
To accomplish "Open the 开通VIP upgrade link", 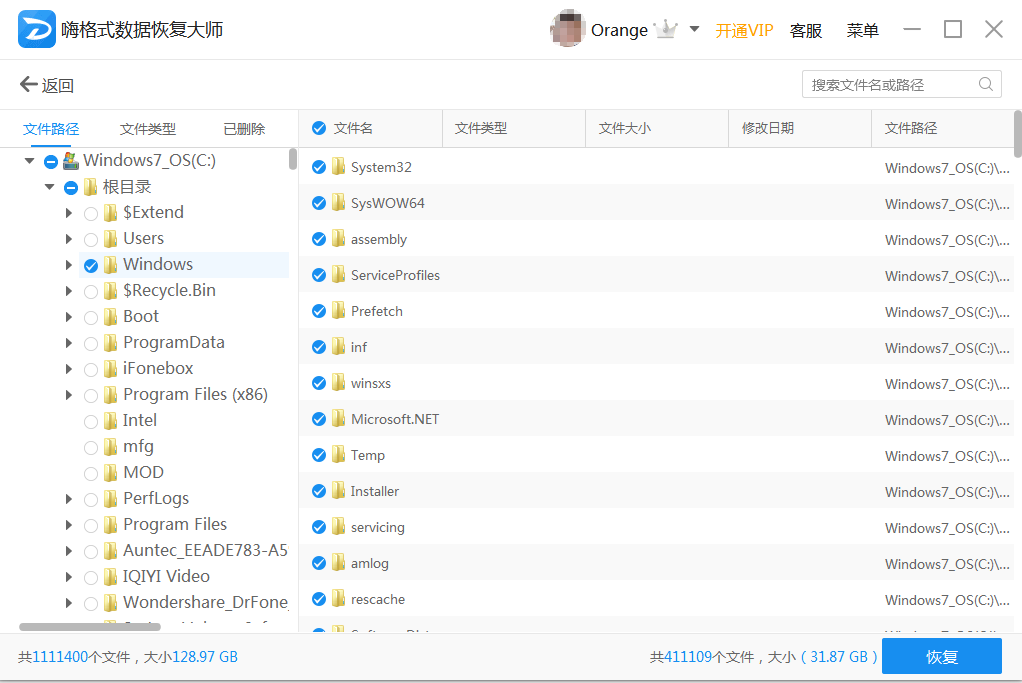I will pyautogui.click(x=744, y=31).
